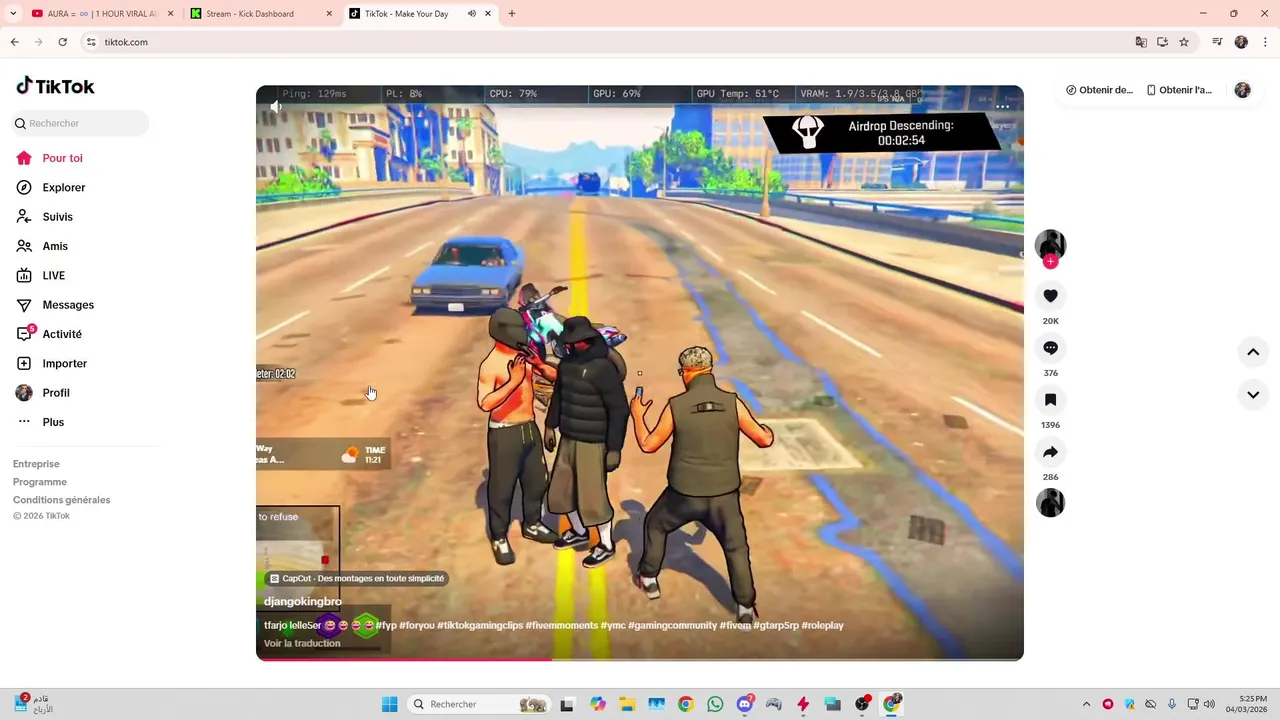
Task: Click the translate page icon
Action: click(x=1141, y=42)
